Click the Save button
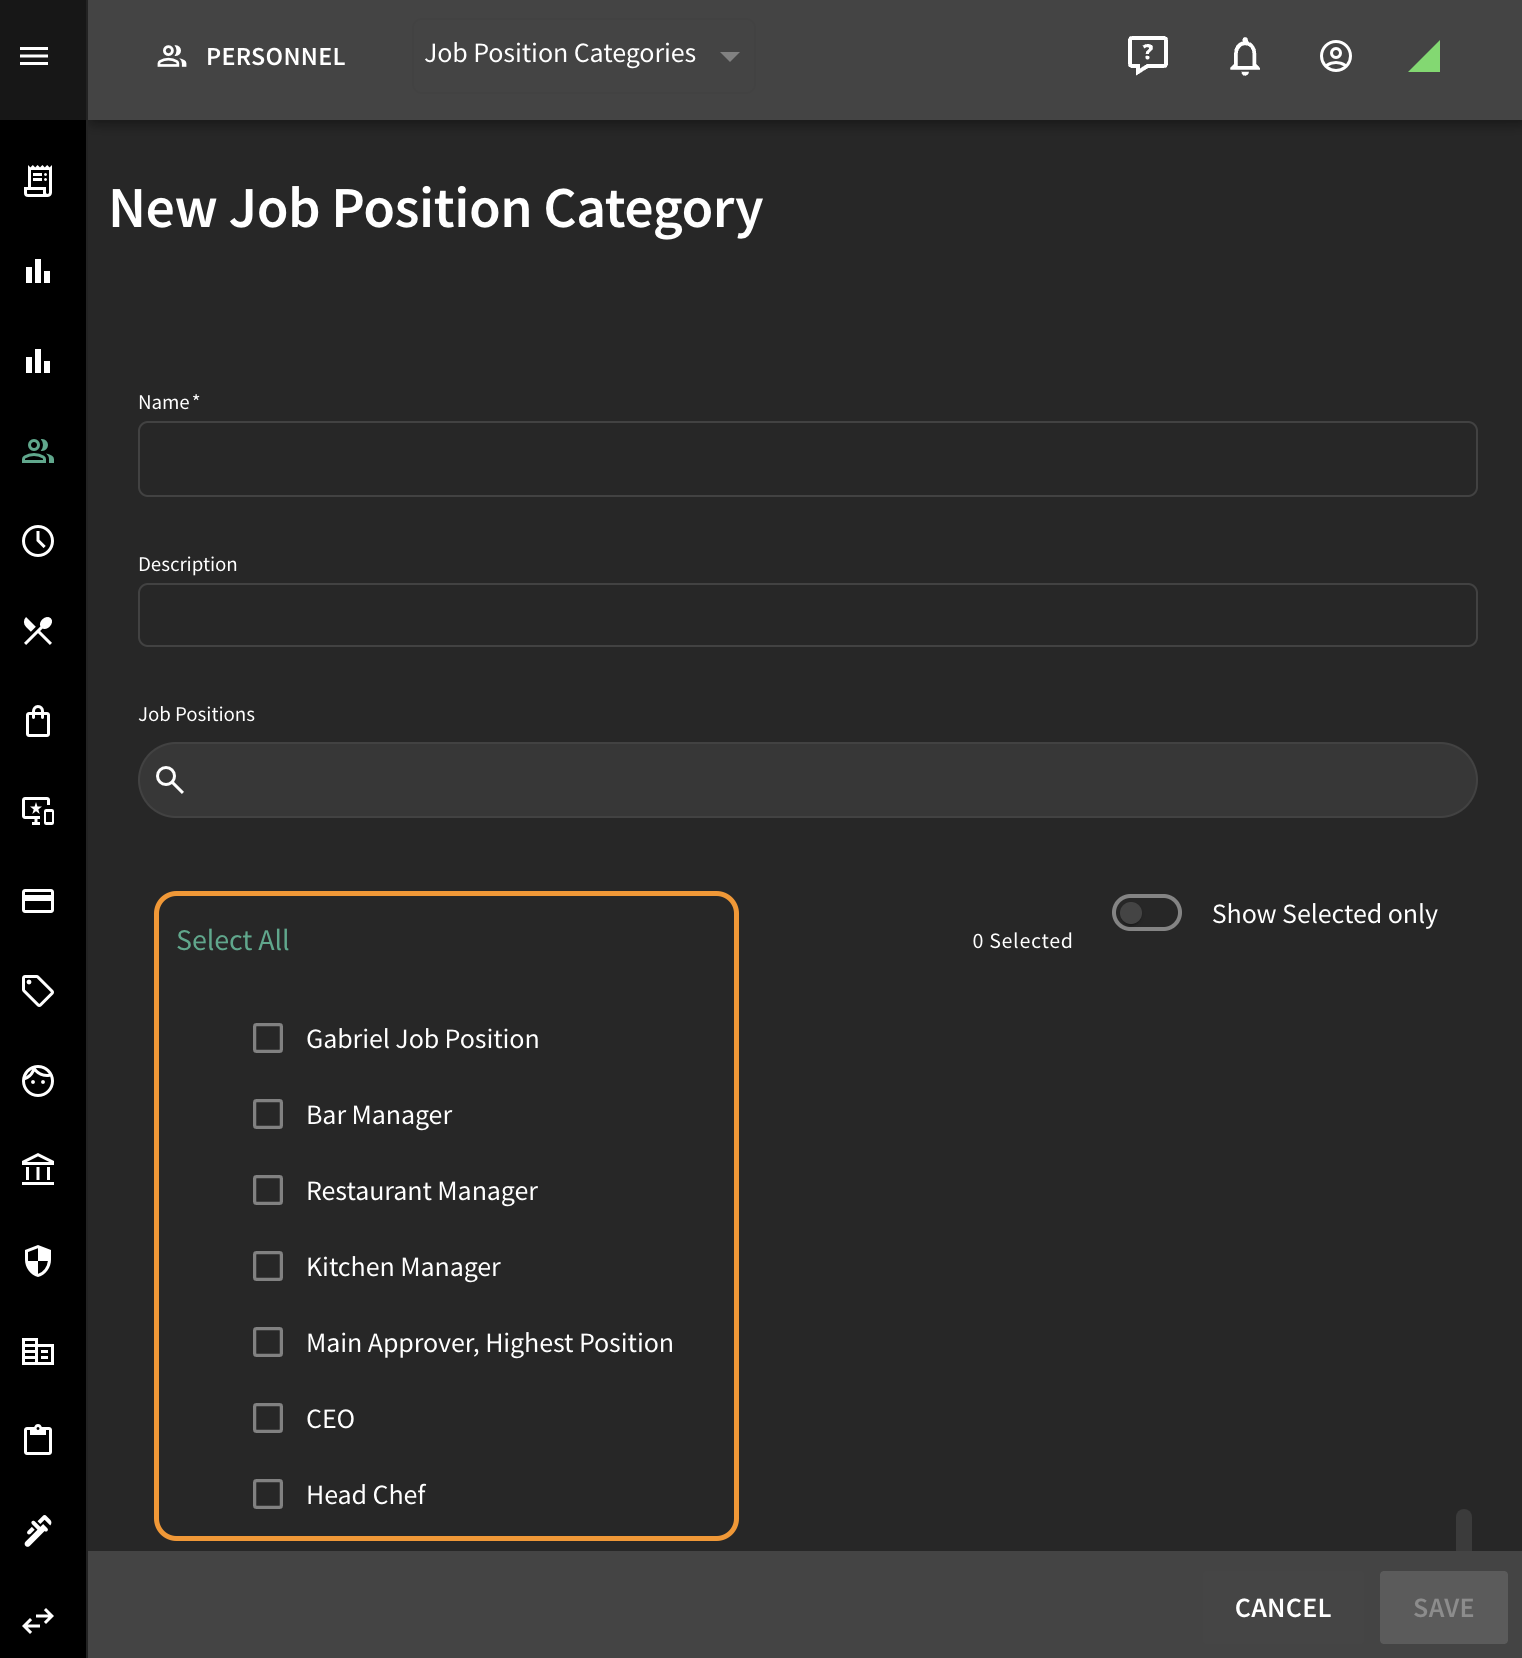 (x=1444, y=1608)
